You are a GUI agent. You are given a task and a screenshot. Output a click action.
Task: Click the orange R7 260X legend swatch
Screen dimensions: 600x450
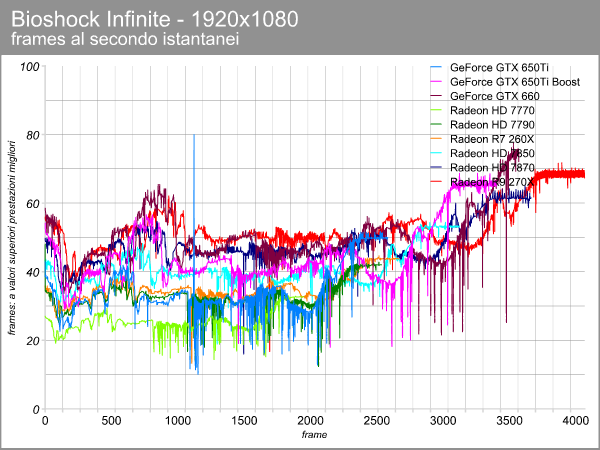(x=436, y=139)
